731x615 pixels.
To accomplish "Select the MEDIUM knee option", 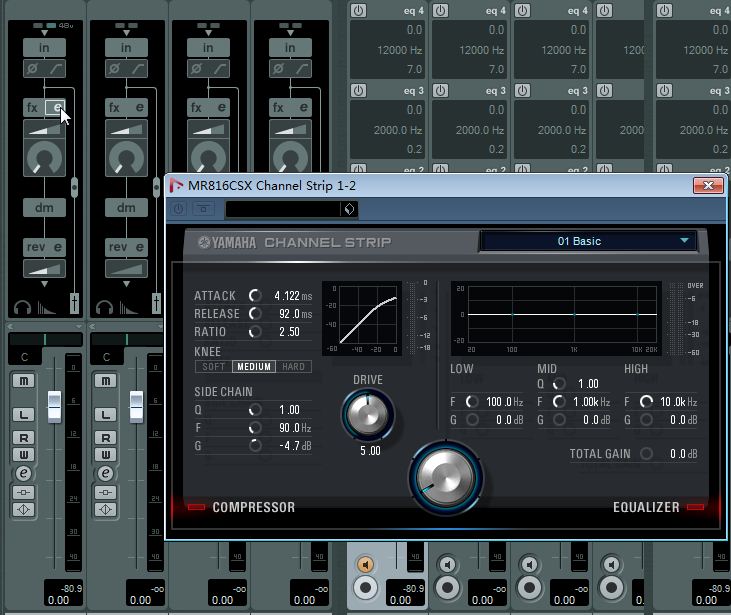I will [x=254, y=367].
